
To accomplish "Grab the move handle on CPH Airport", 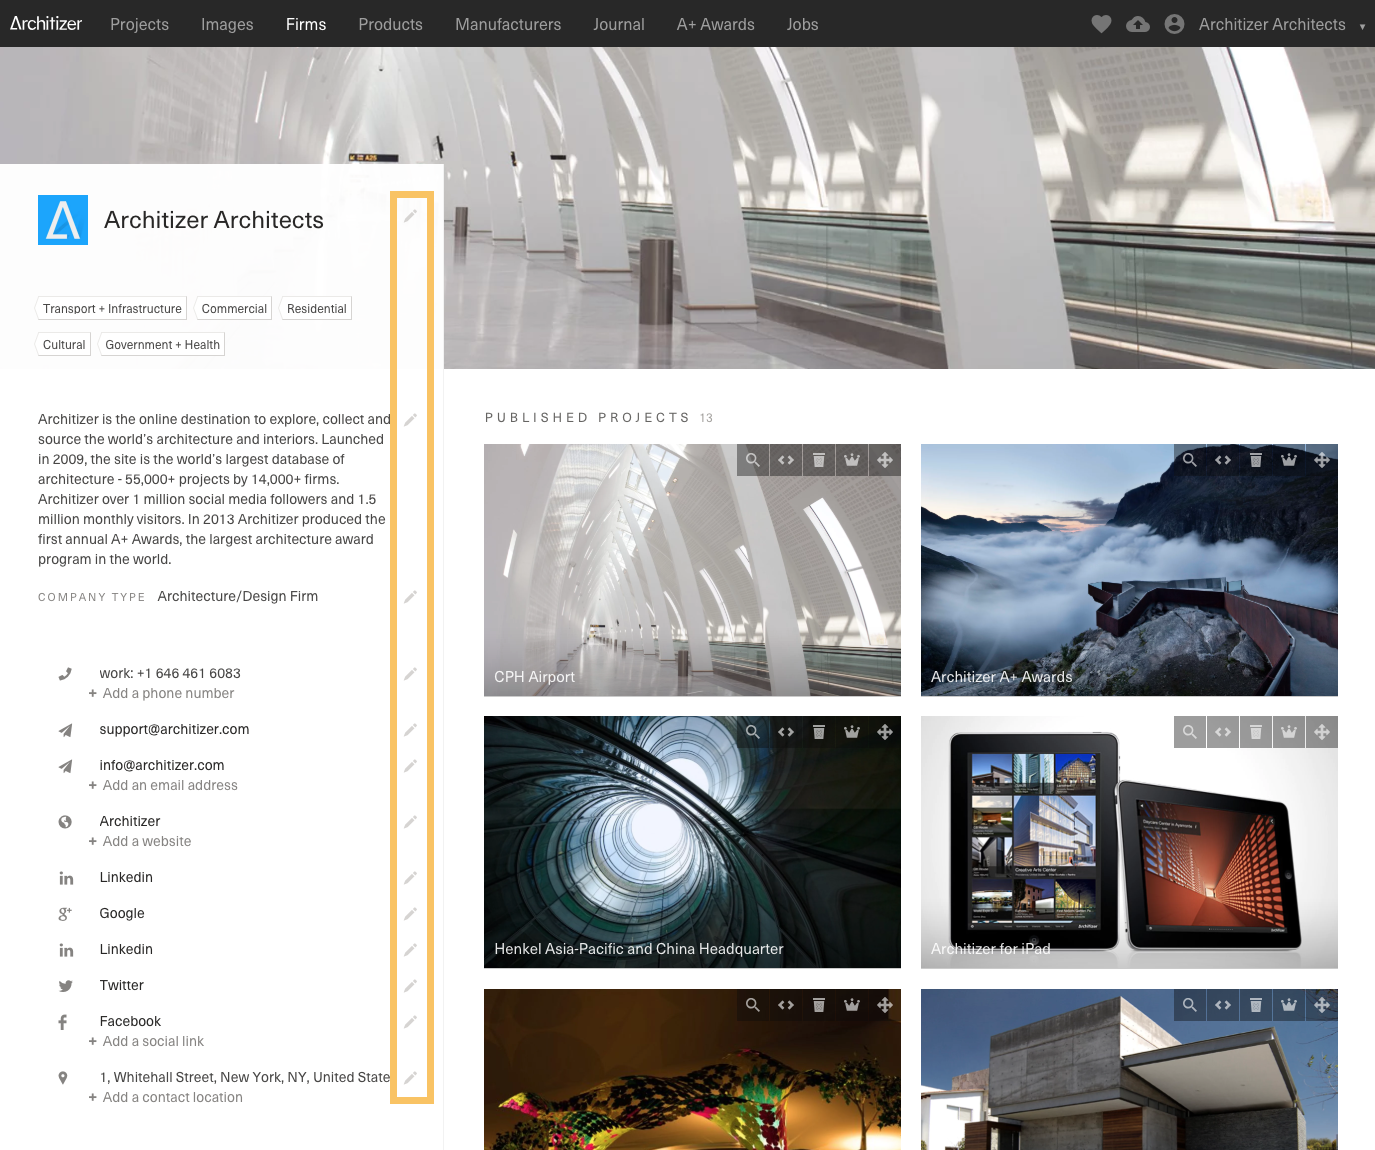I will pyautogui.click(x=885, y=460).
